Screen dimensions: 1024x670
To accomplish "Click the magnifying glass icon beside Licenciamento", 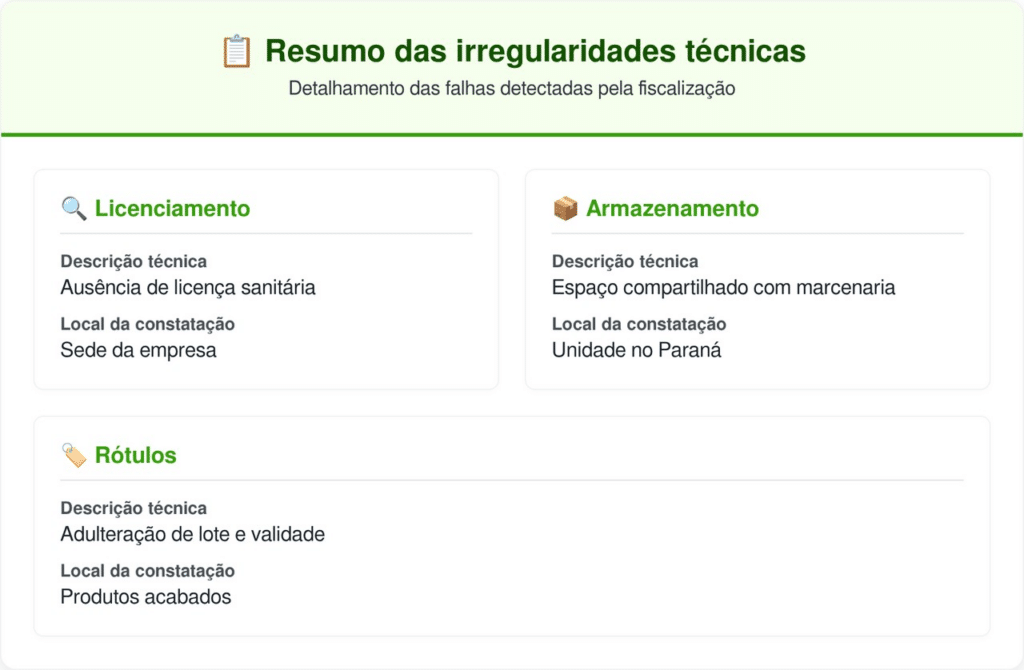I will tap(74, 209).
